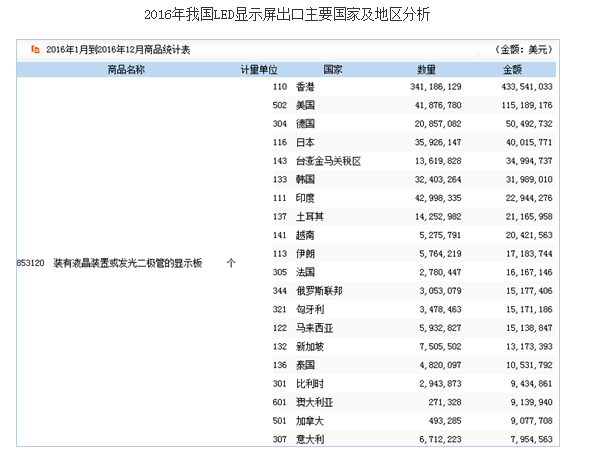596x459 pixels.
Task: Select USA amount 115,189,176
Action: (527, 105)
